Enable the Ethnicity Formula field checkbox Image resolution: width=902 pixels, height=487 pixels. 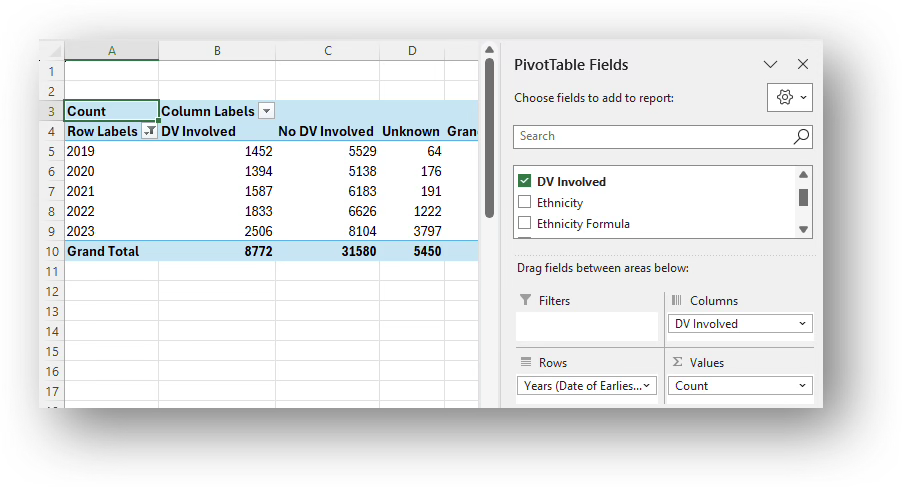coord(524,224)
